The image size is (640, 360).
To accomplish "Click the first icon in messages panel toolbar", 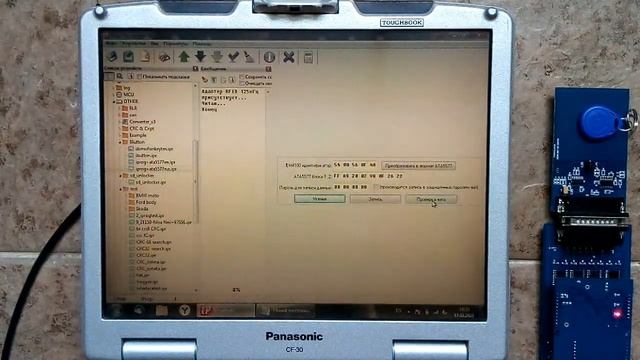I will (205, 80).
